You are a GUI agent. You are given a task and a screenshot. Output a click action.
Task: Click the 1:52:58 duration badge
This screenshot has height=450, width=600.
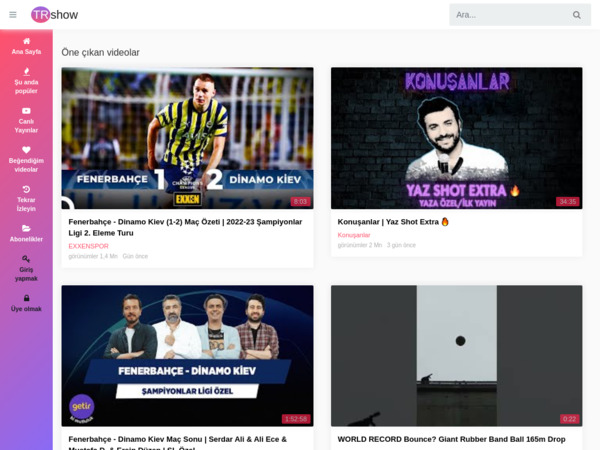[296, 419]
